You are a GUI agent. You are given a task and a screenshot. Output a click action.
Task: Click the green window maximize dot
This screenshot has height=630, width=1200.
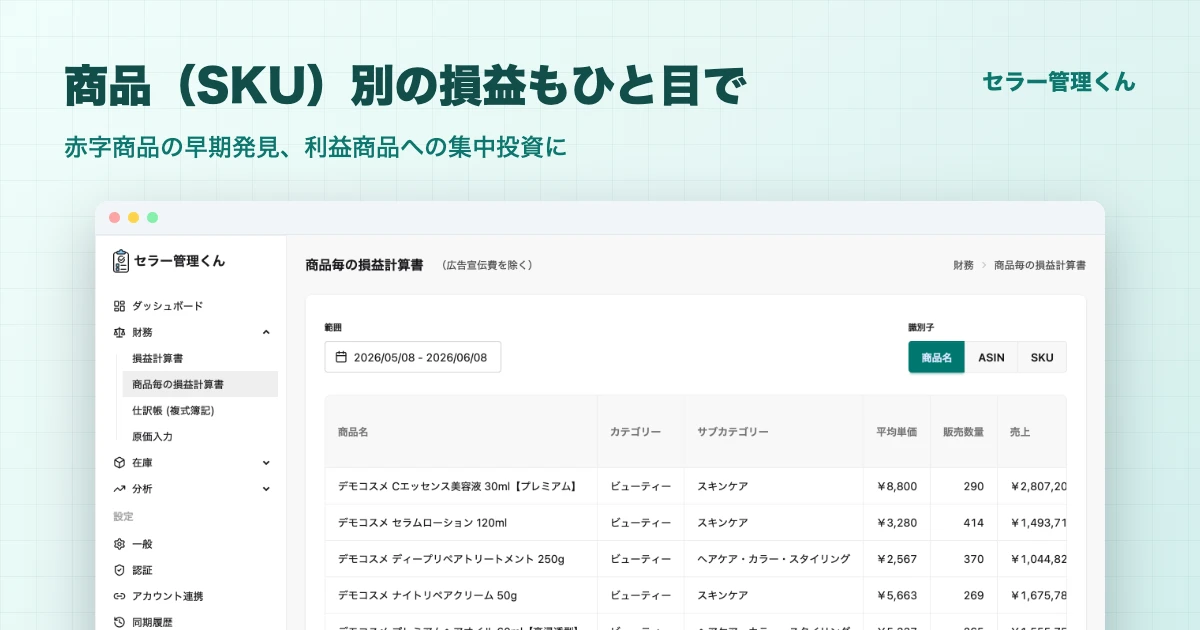click(x=152, y=217)
